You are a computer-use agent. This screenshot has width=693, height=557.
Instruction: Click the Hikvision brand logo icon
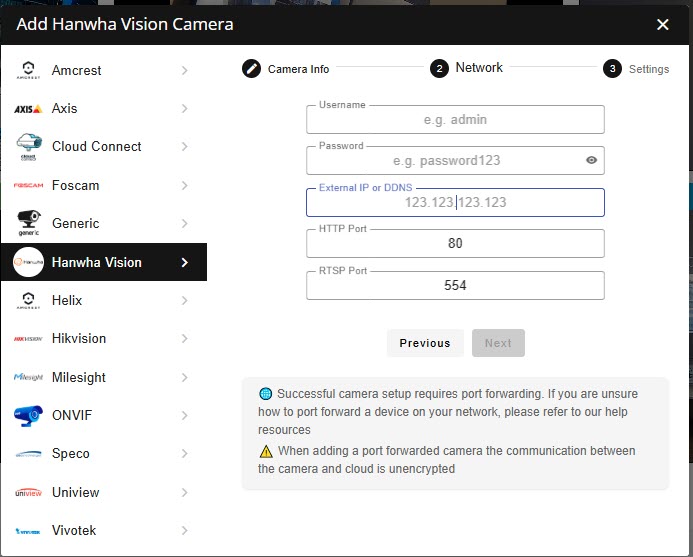[28, 339]
